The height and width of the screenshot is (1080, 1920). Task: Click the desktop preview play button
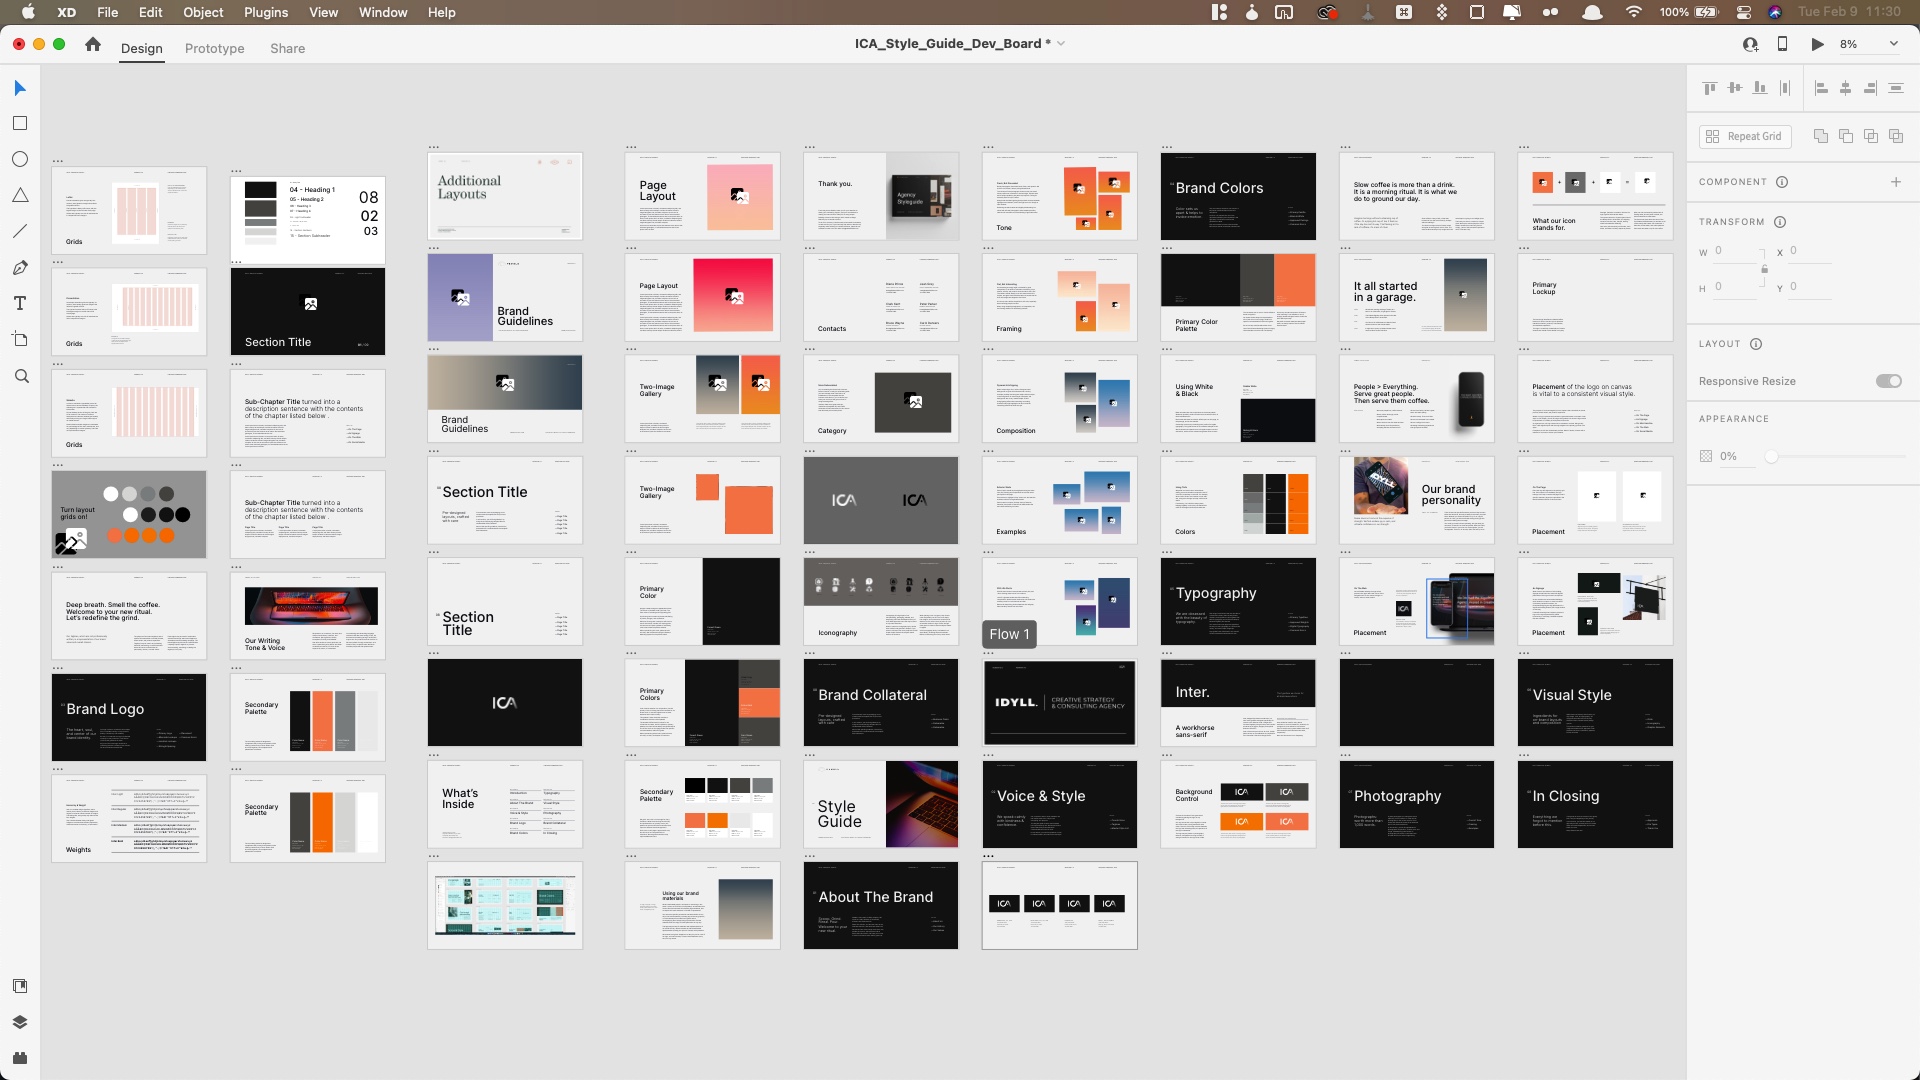point(1817,44)
